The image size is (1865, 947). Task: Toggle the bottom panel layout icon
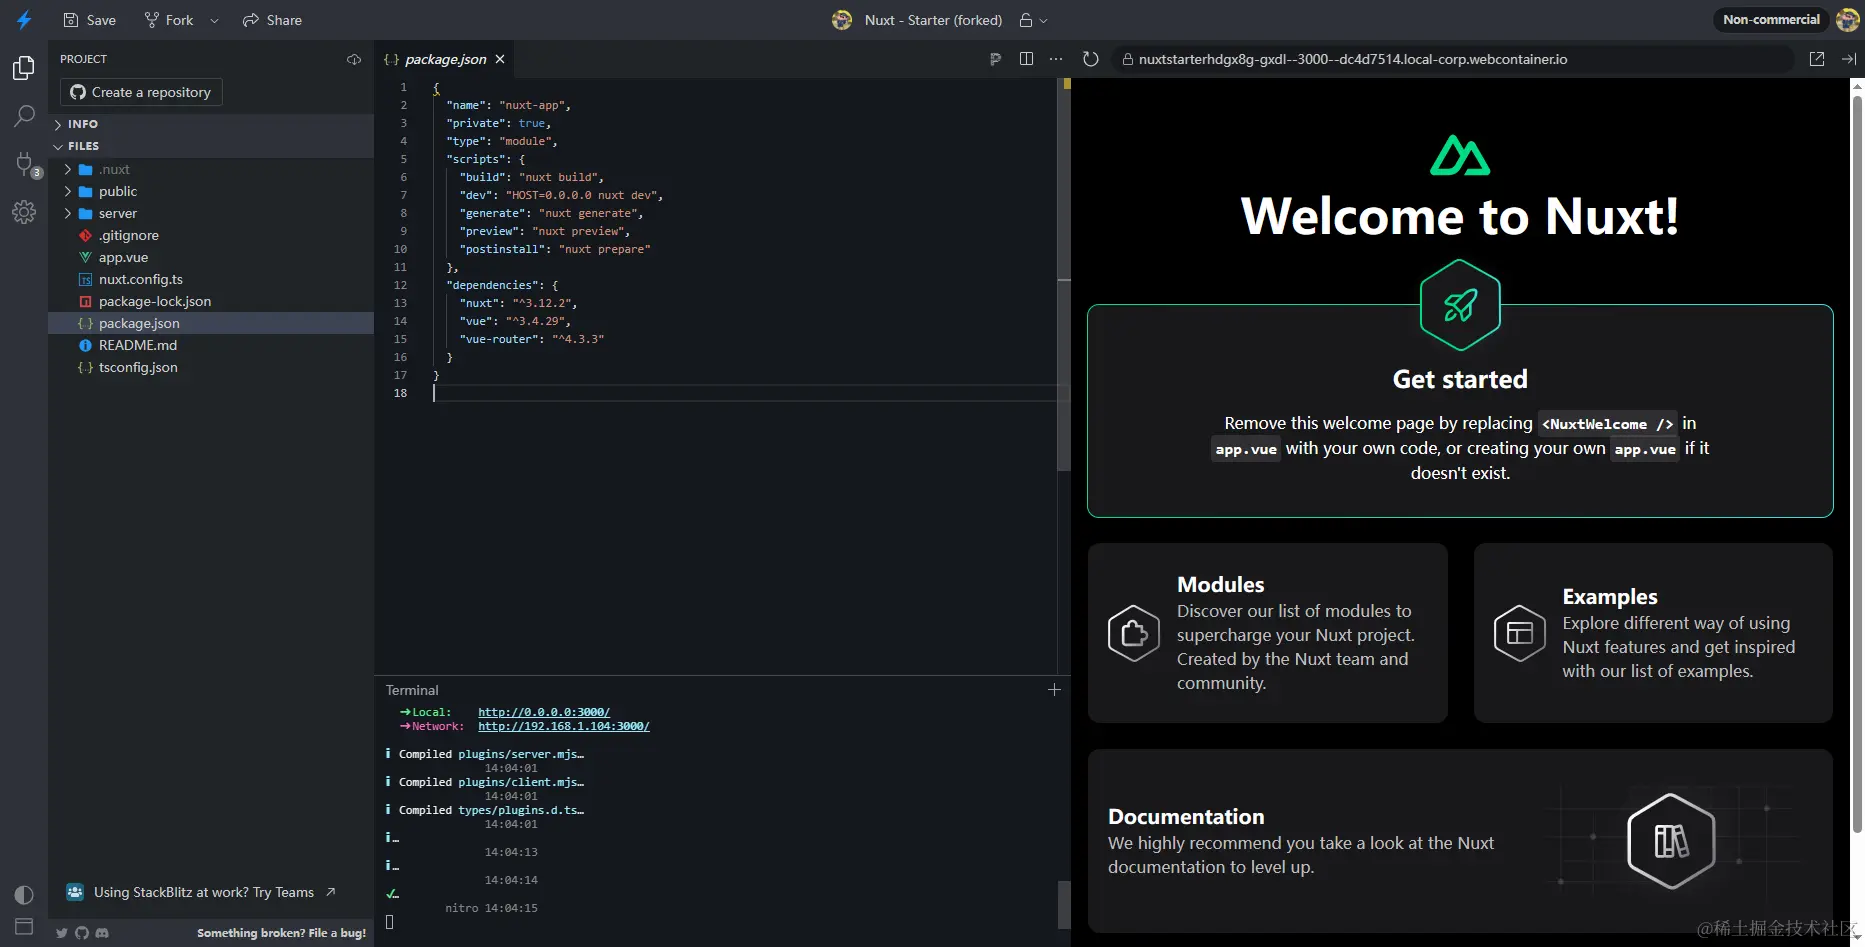24,926
